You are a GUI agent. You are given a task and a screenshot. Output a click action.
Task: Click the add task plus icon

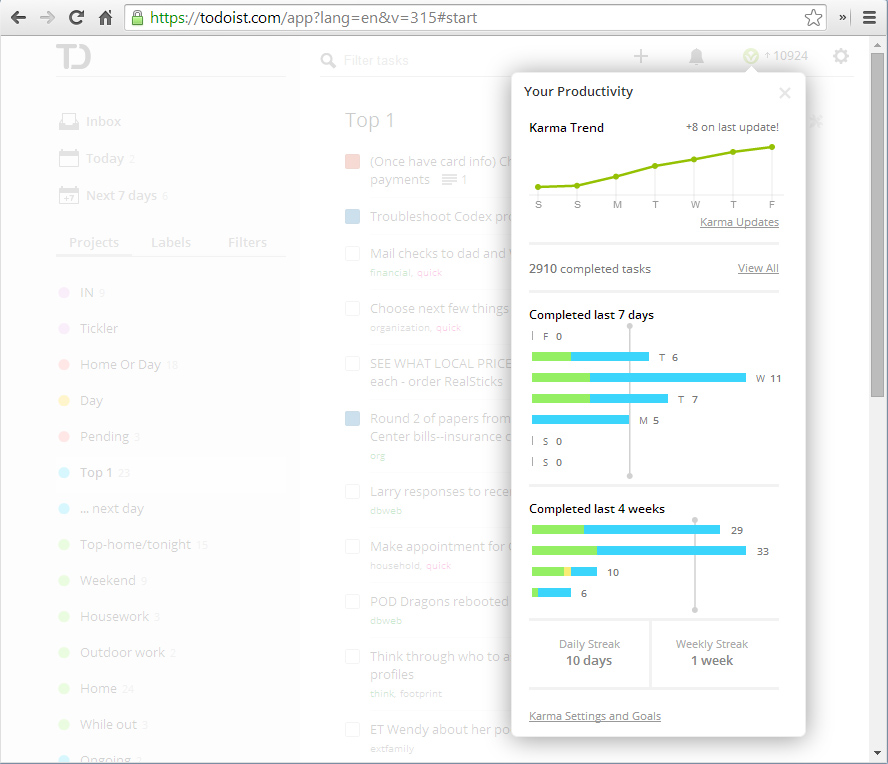pos(641,56)
